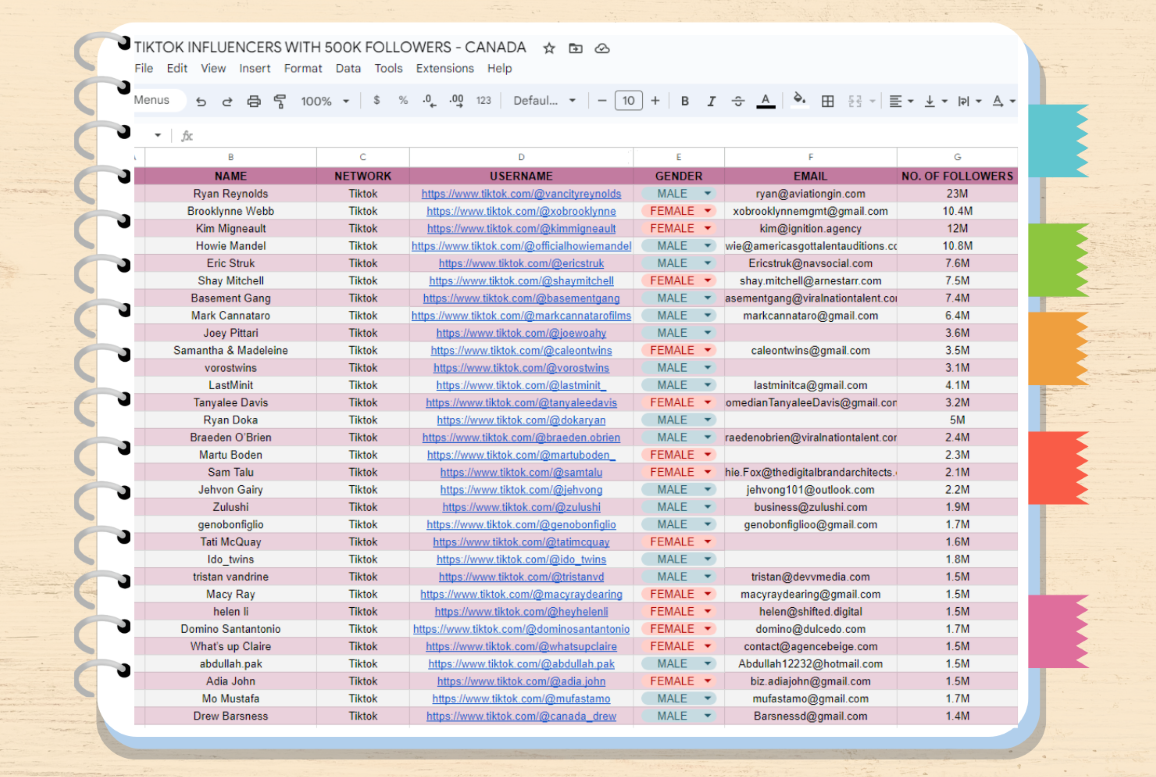Decrease decimal places icon

tap(429, 101)
